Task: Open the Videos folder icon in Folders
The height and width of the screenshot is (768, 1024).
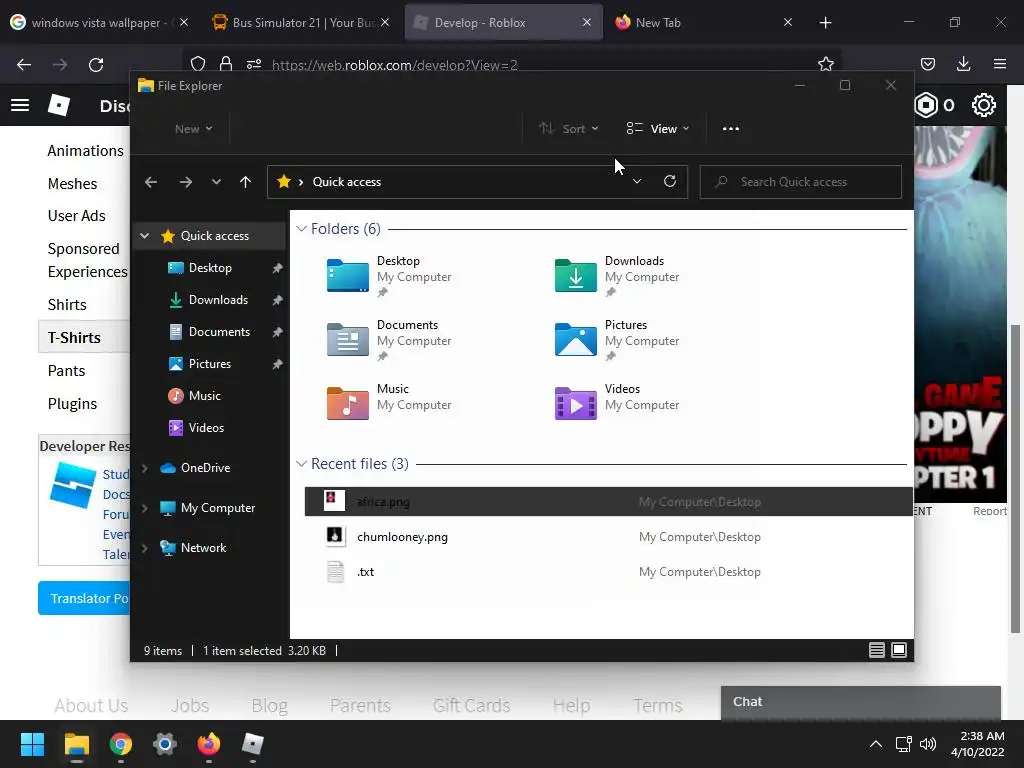Action: pos(575,403)
